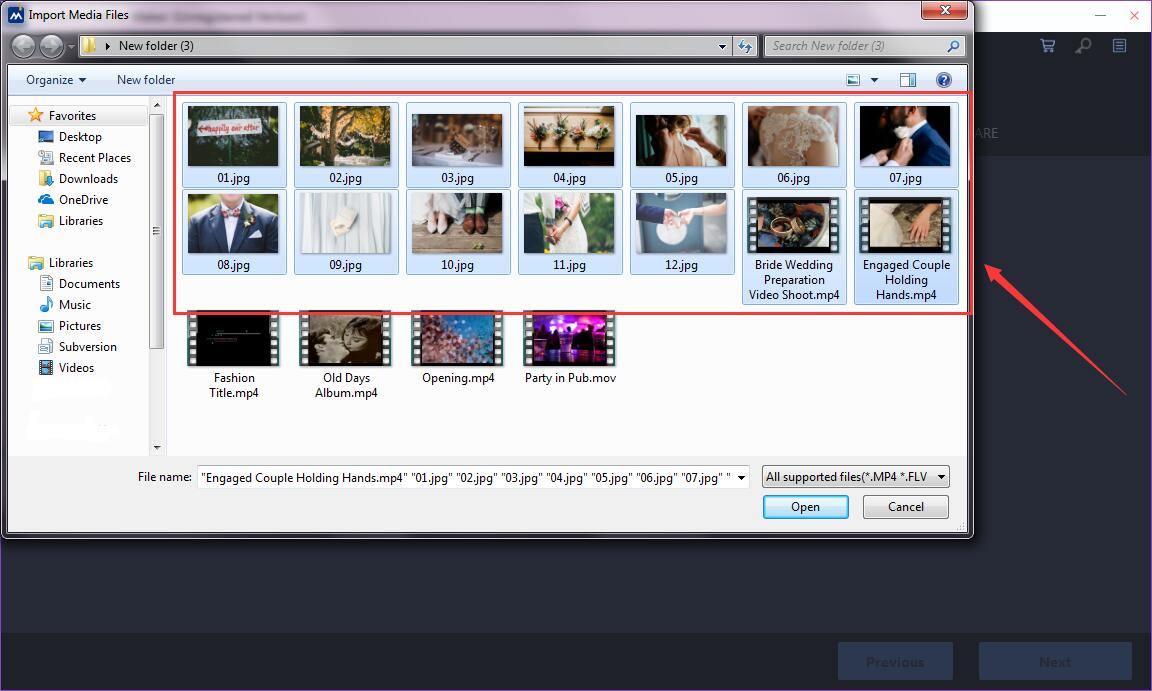
Task: Click the Next button in main window
Action: pos(1055,662)
